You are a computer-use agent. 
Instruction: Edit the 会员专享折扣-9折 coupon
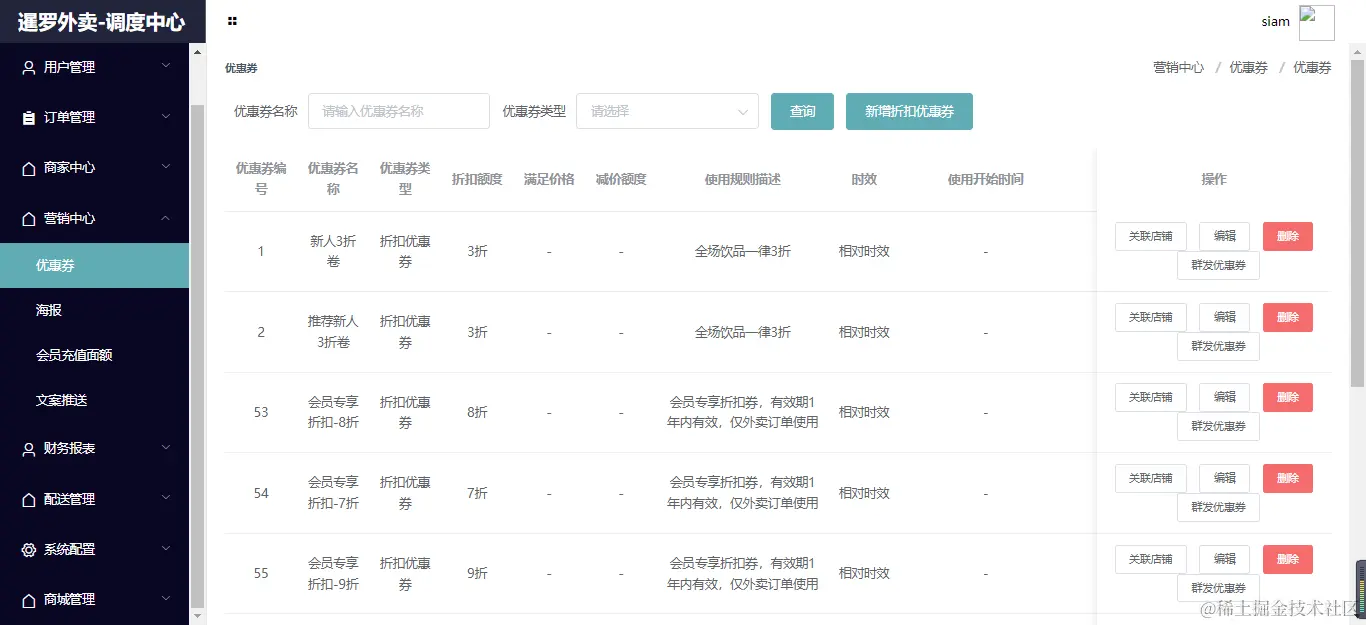1224,559
